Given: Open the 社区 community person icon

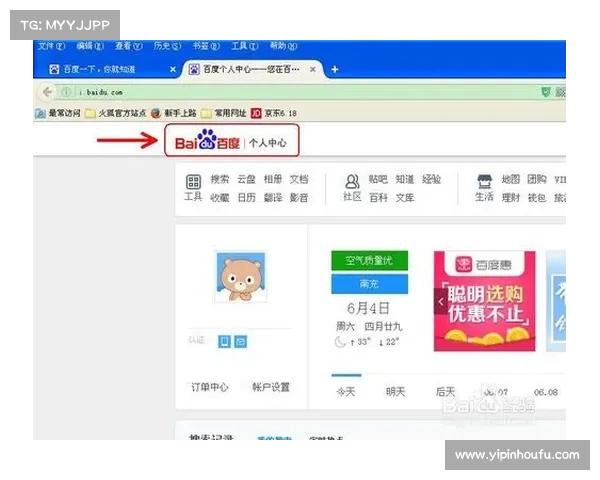Looking at the screenshot, I should 352,181.
